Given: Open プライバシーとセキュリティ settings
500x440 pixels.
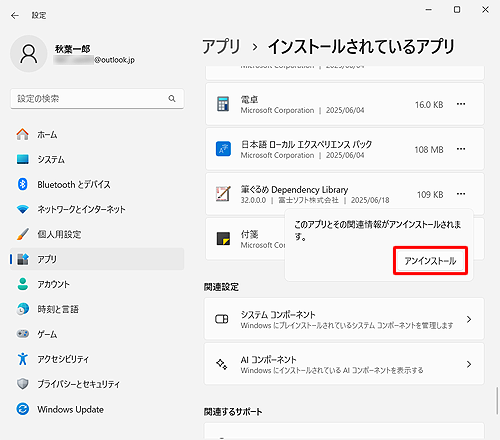Looking at the screenshot, I should click(x=97, y=384).
